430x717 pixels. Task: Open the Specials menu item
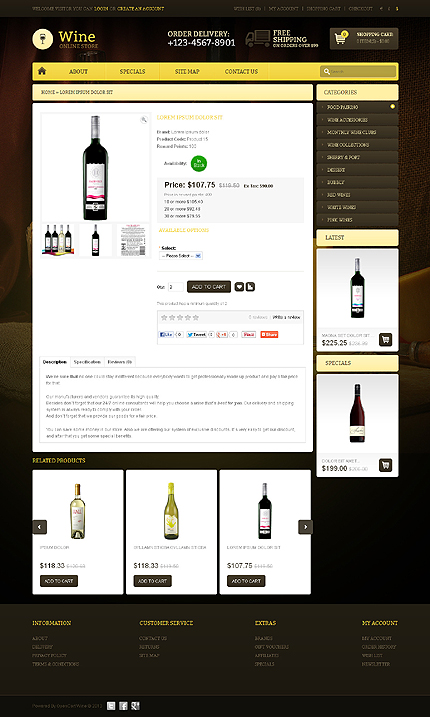point(132,72)
